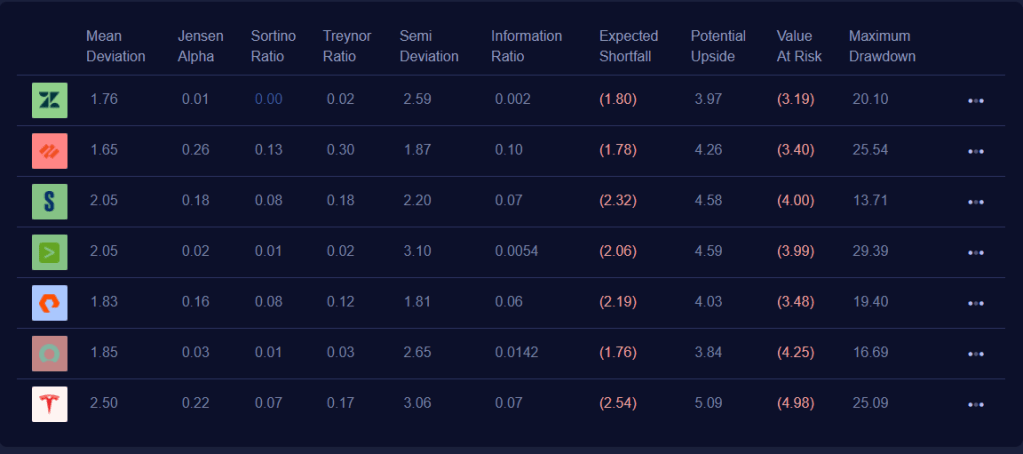Sort by Mean Deviation column header
Screen dimensions: 1023x454
point(115,46)
